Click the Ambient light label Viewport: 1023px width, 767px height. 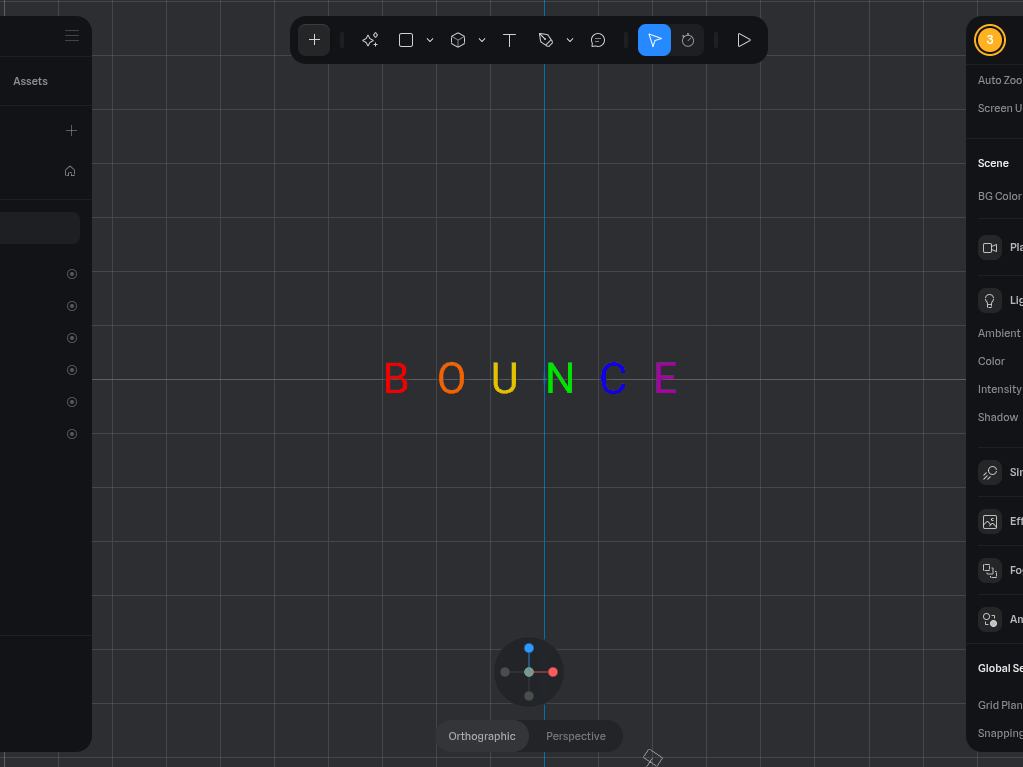coord(999,333)
